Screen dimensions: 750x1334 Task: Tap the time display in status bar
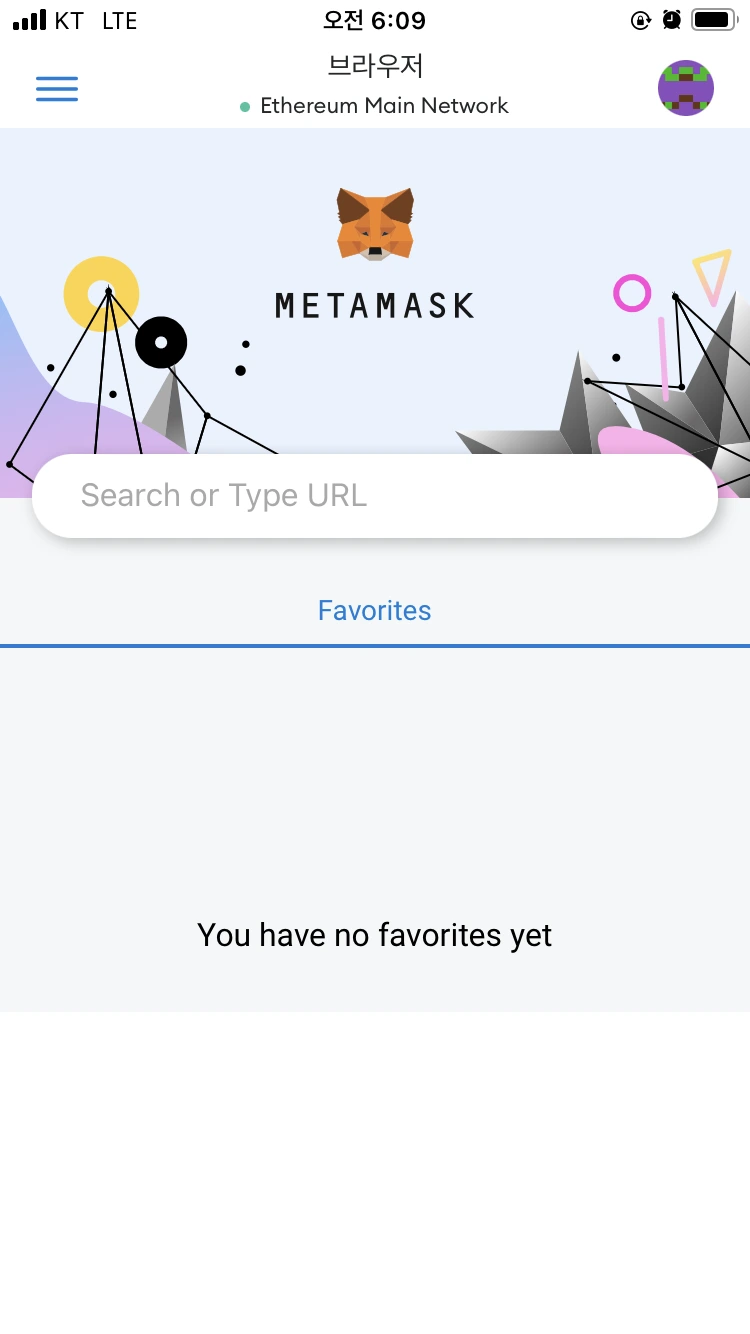(x=375, y=20)
